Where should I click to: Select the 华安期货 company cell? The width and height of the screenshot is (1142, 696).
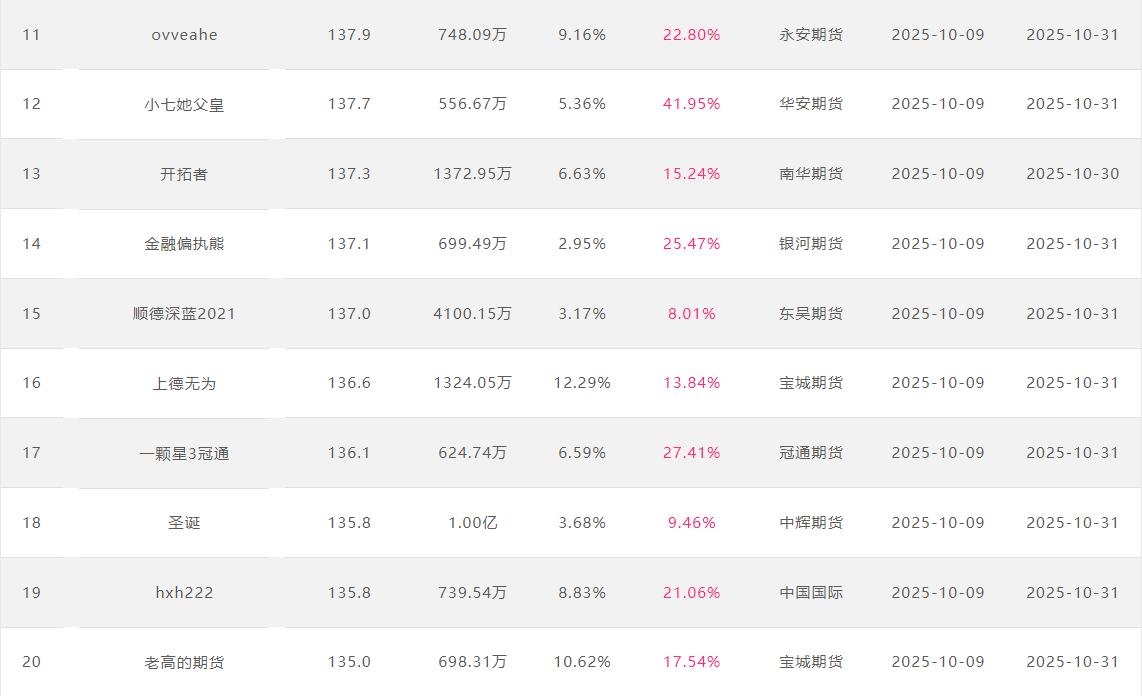(811, 104)
